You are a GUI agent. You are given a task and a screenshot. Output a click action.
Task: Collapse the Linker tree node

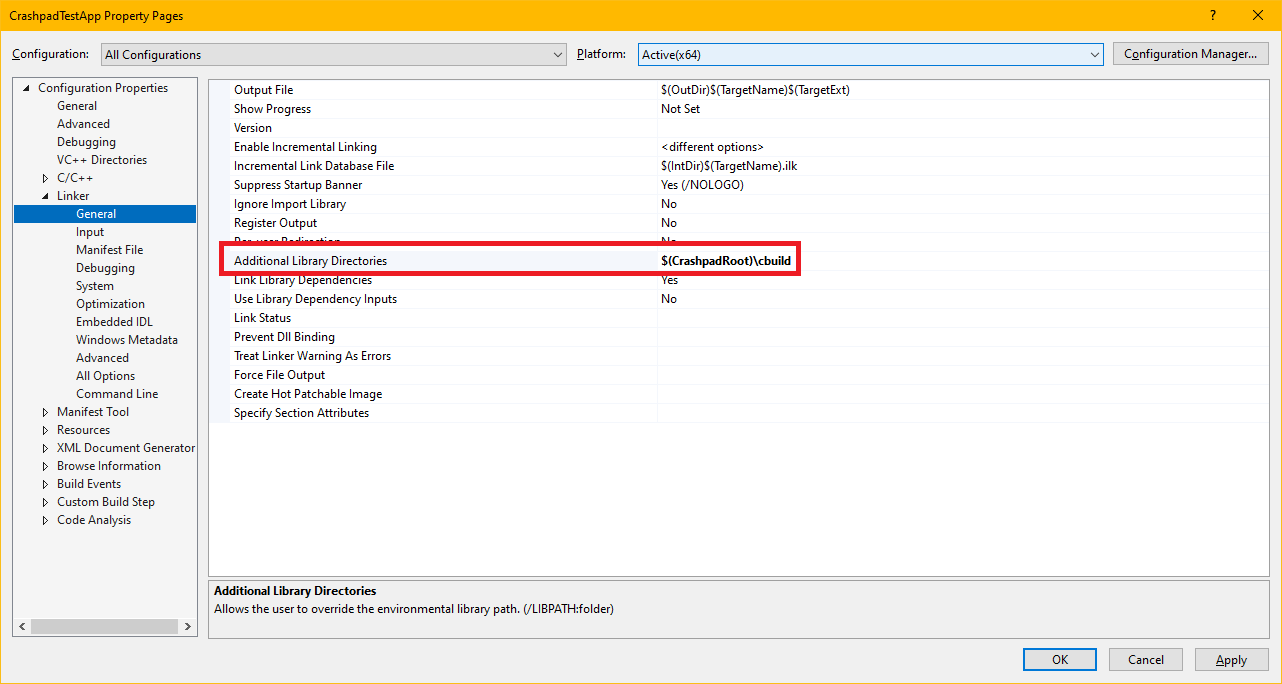click(45, 196)
